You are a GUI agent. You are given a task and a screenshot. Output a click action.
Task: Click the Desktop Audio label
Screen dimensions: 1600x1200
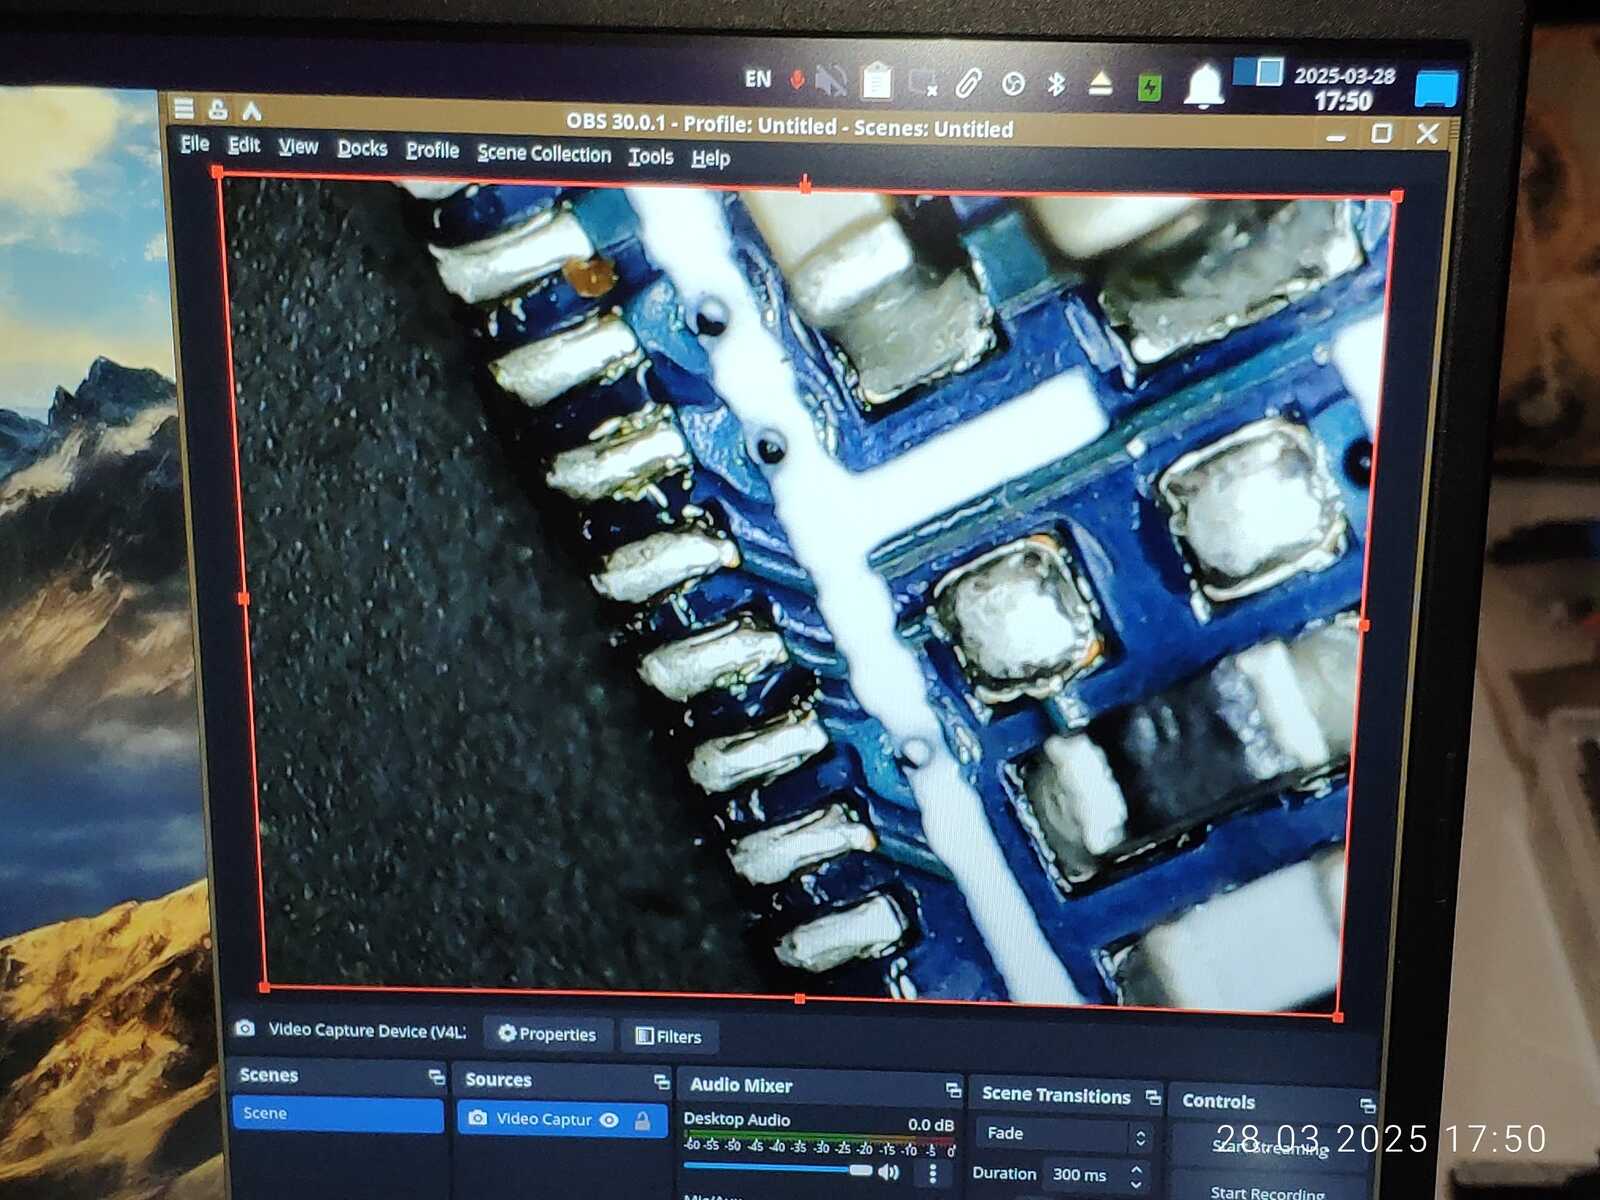[x=737, y=1120]
